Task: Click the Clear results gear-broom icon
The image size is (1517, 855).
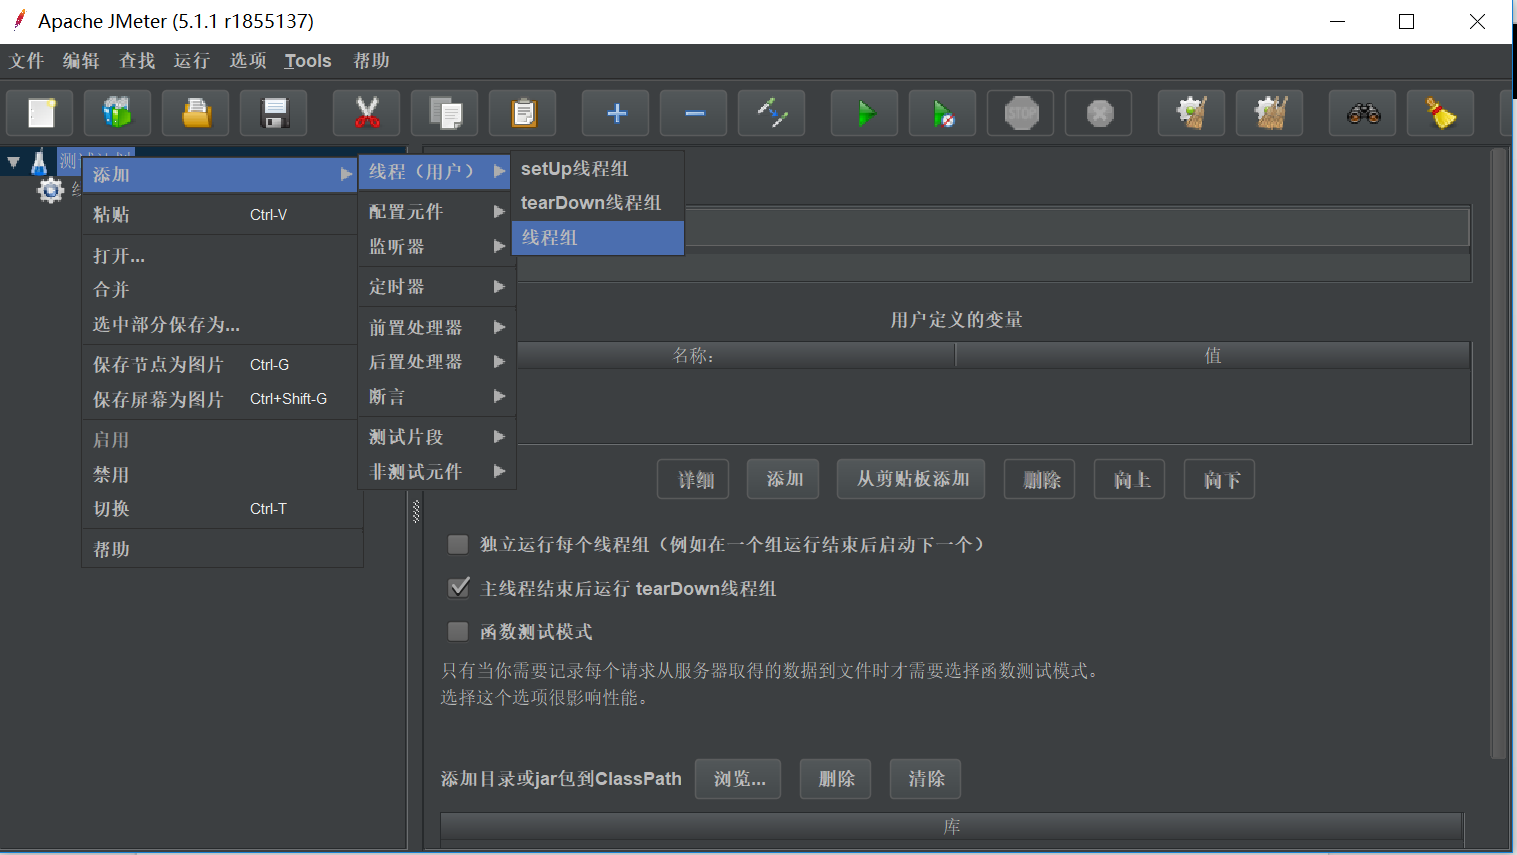Action: (x=1192, y=113)
